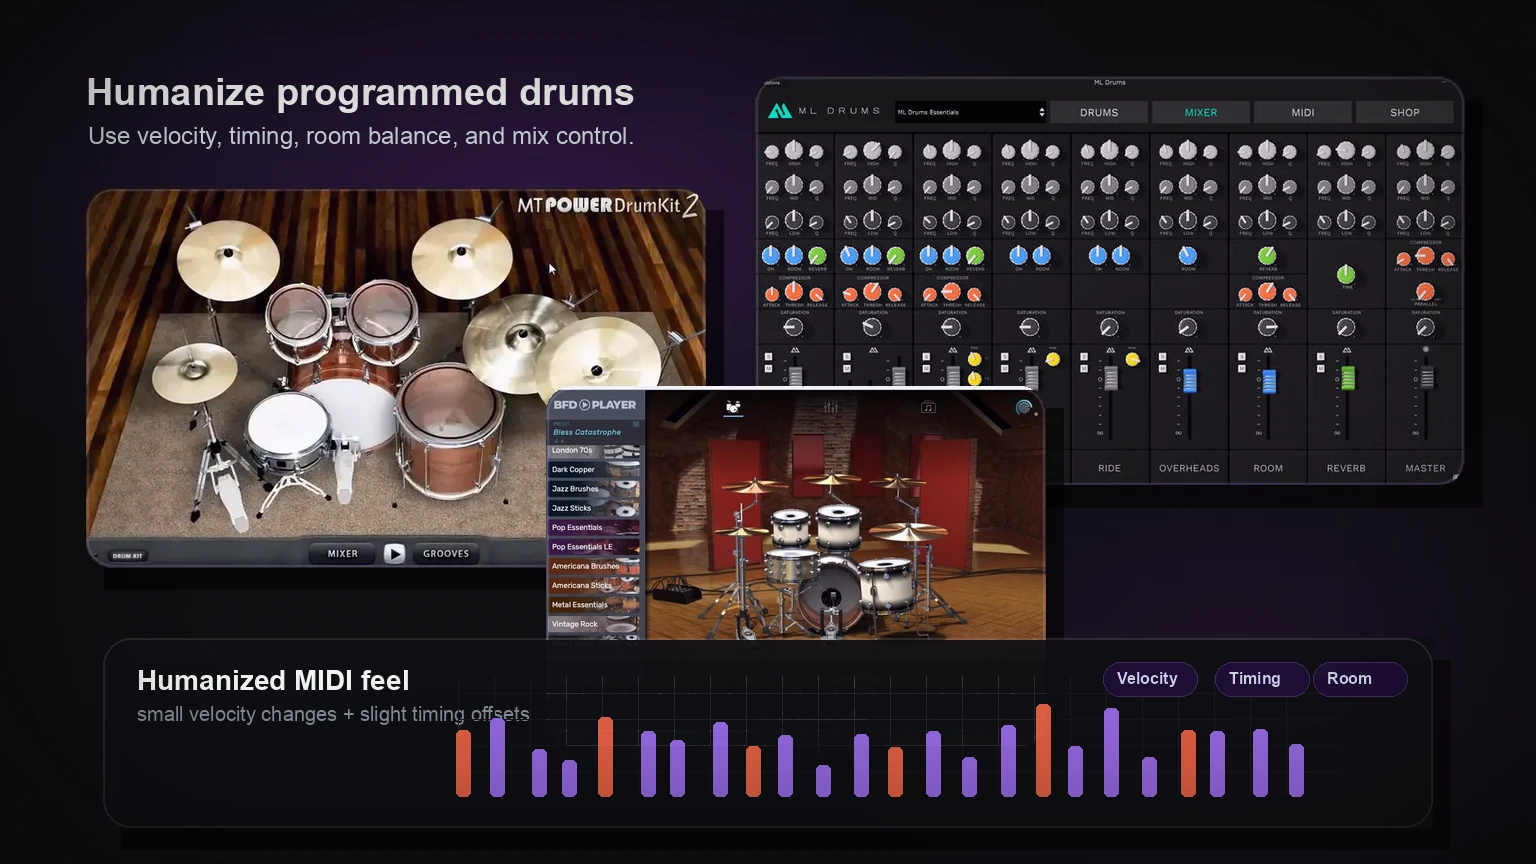Adjust the Room channel compressor Attack knob

point(1245,295)
